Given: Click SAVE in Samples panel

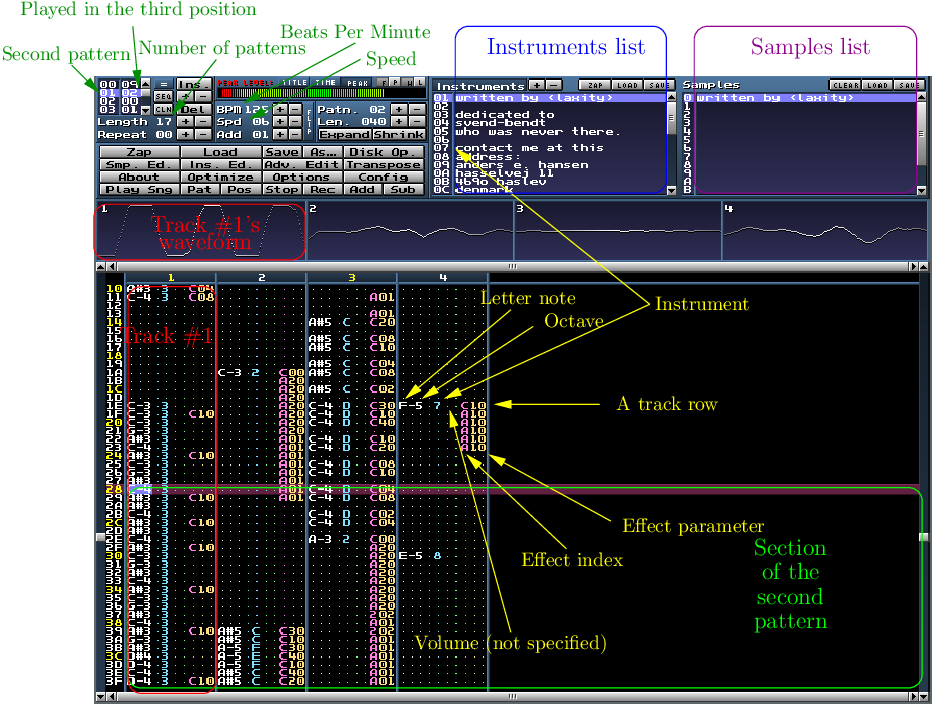Looking at the screenshot, I should 909,86.
